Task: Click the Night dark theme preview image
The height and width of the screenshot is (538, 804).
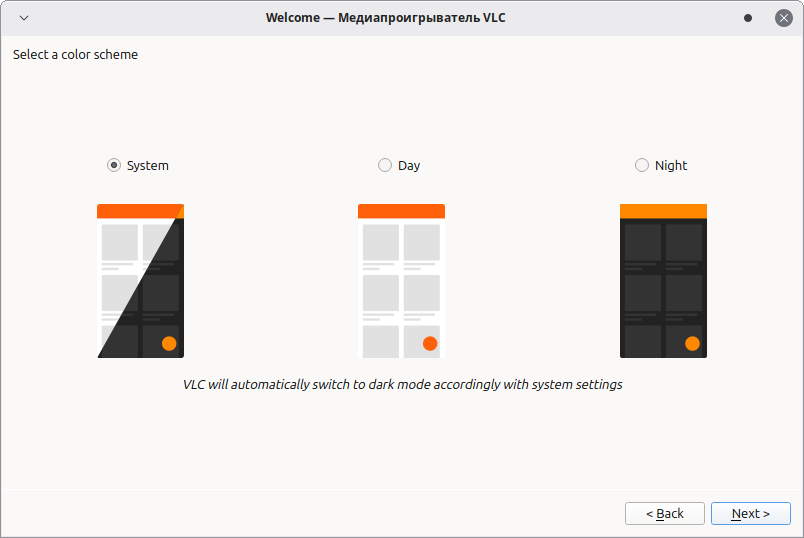Action: [x=664, y=281]
